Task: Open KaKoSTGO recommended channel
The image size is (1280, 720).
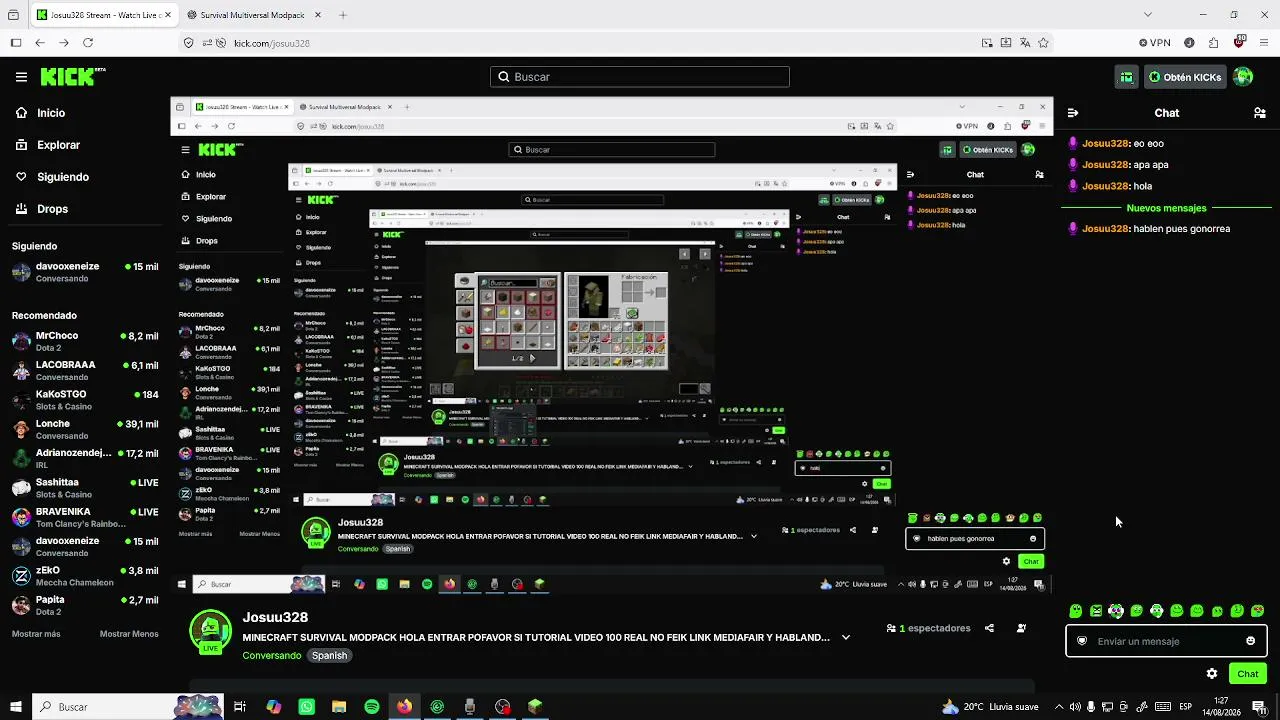Action: (85, 400)
